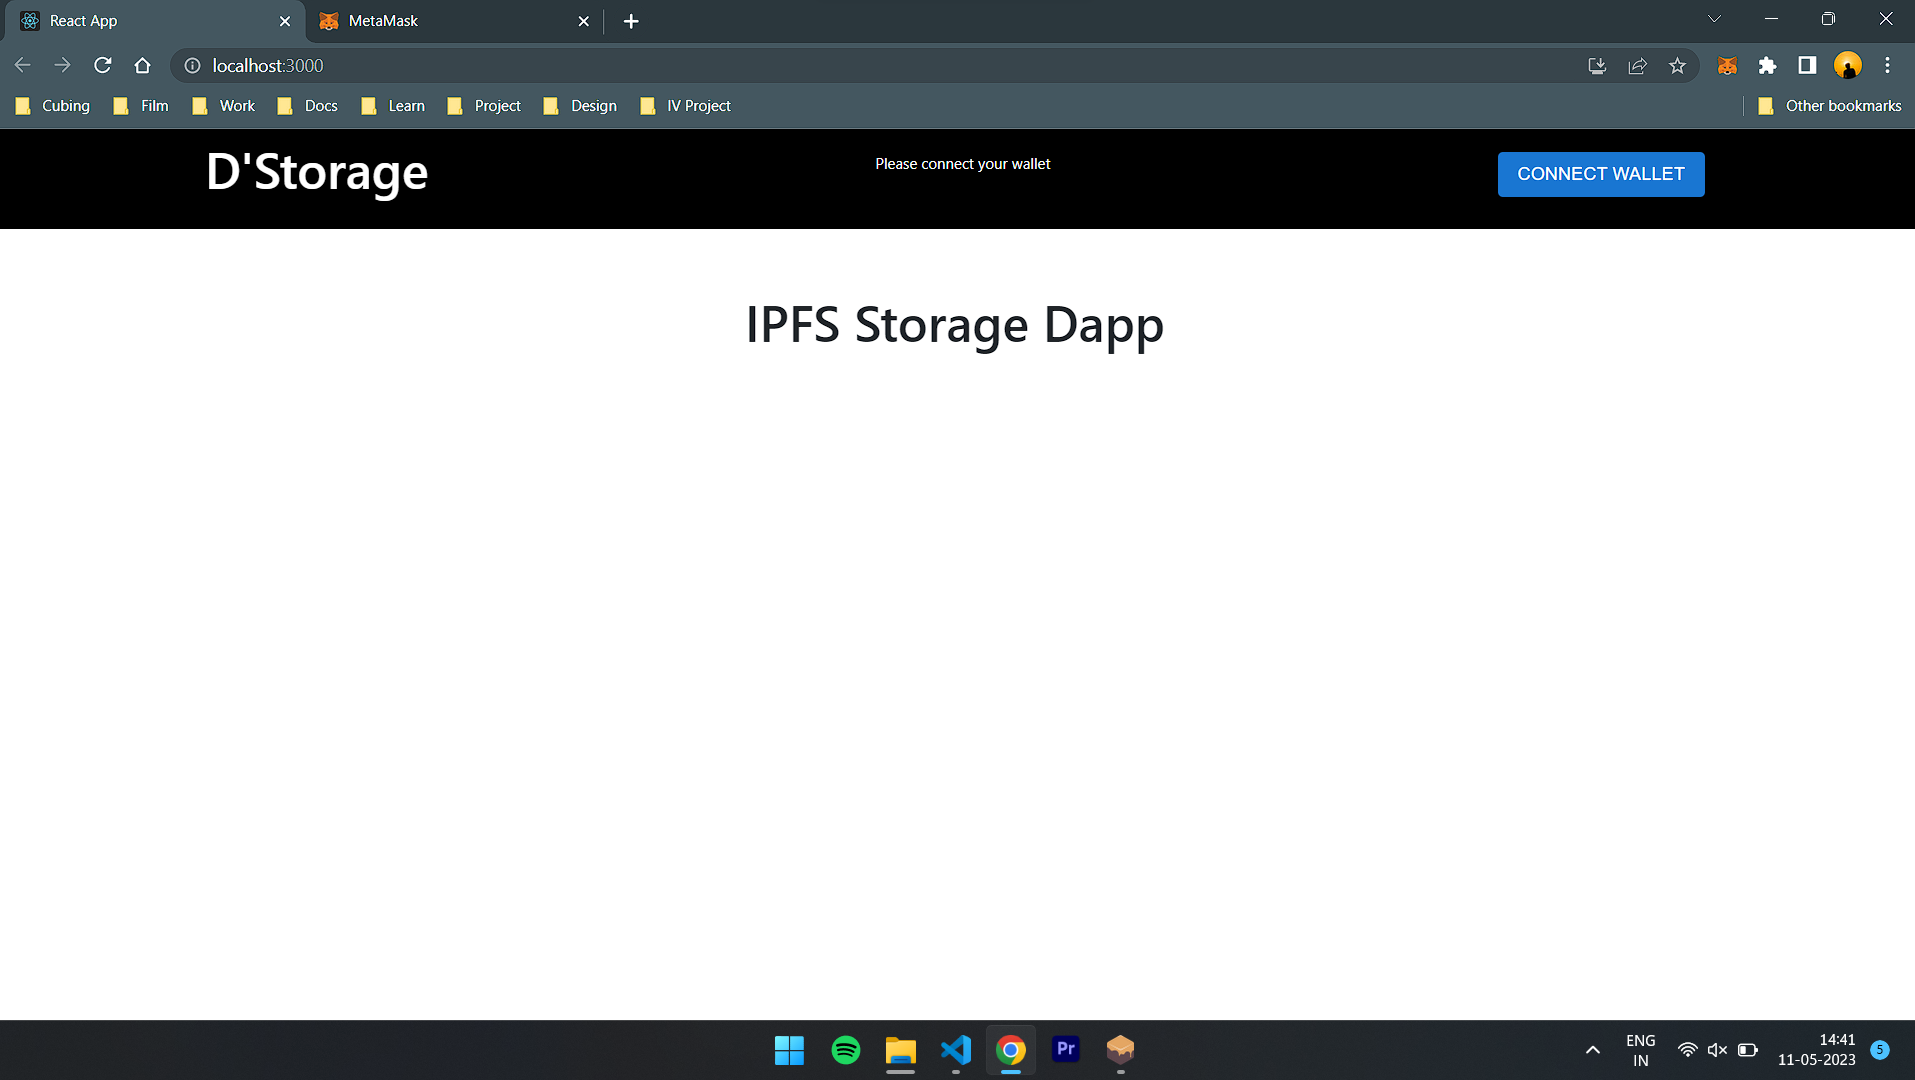Image resolution: width=1915 pixels, height=1080 pixels.
Task: Open Visual Studio Code from the taskbar
Action: [x=955, y=1050]
